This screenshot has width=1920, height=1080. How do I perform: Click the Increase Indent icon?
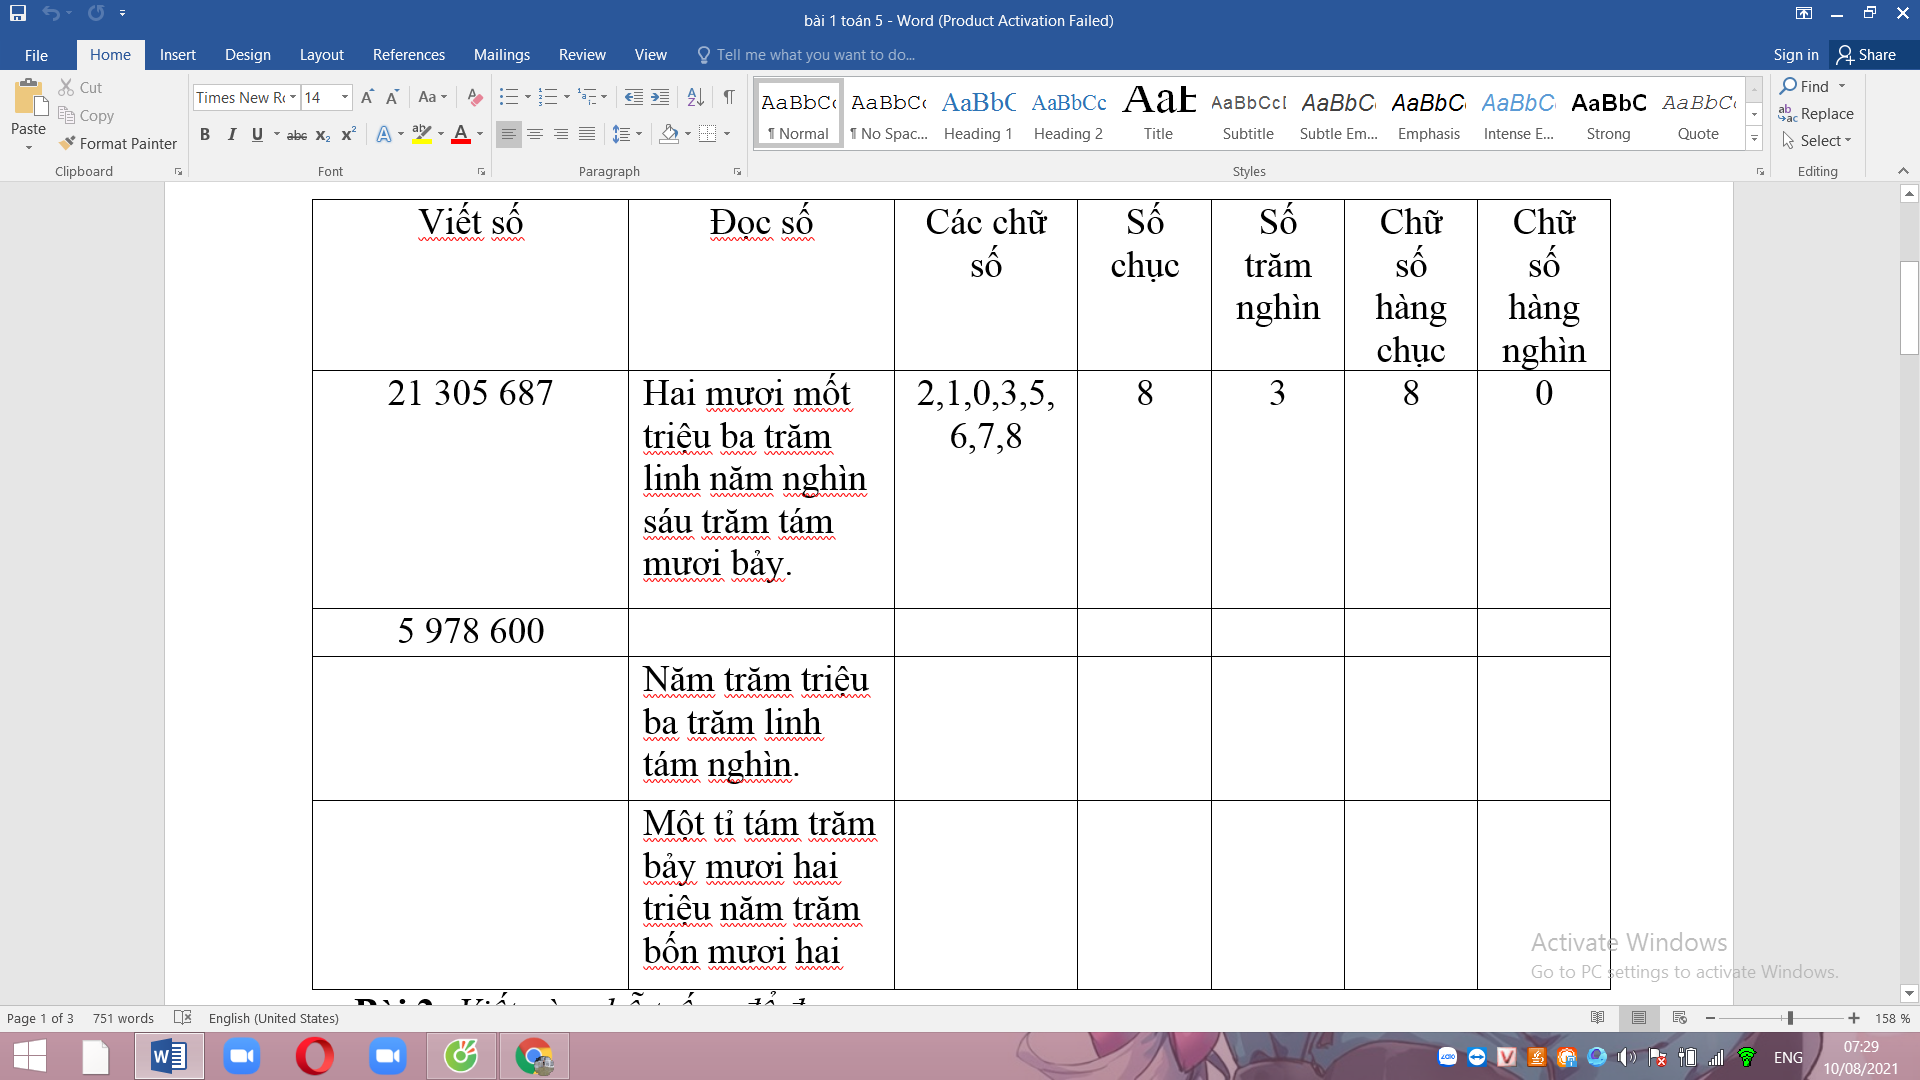(660, 97)
